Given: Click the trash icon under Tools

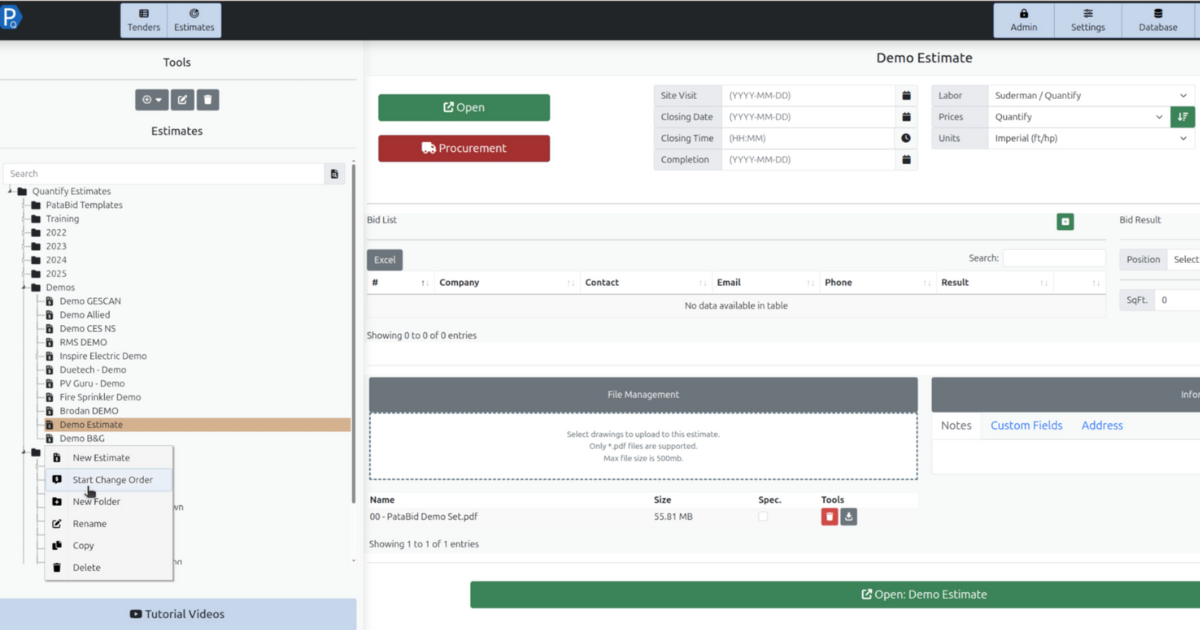Looking at the screenshot, I should coord(207,100).
